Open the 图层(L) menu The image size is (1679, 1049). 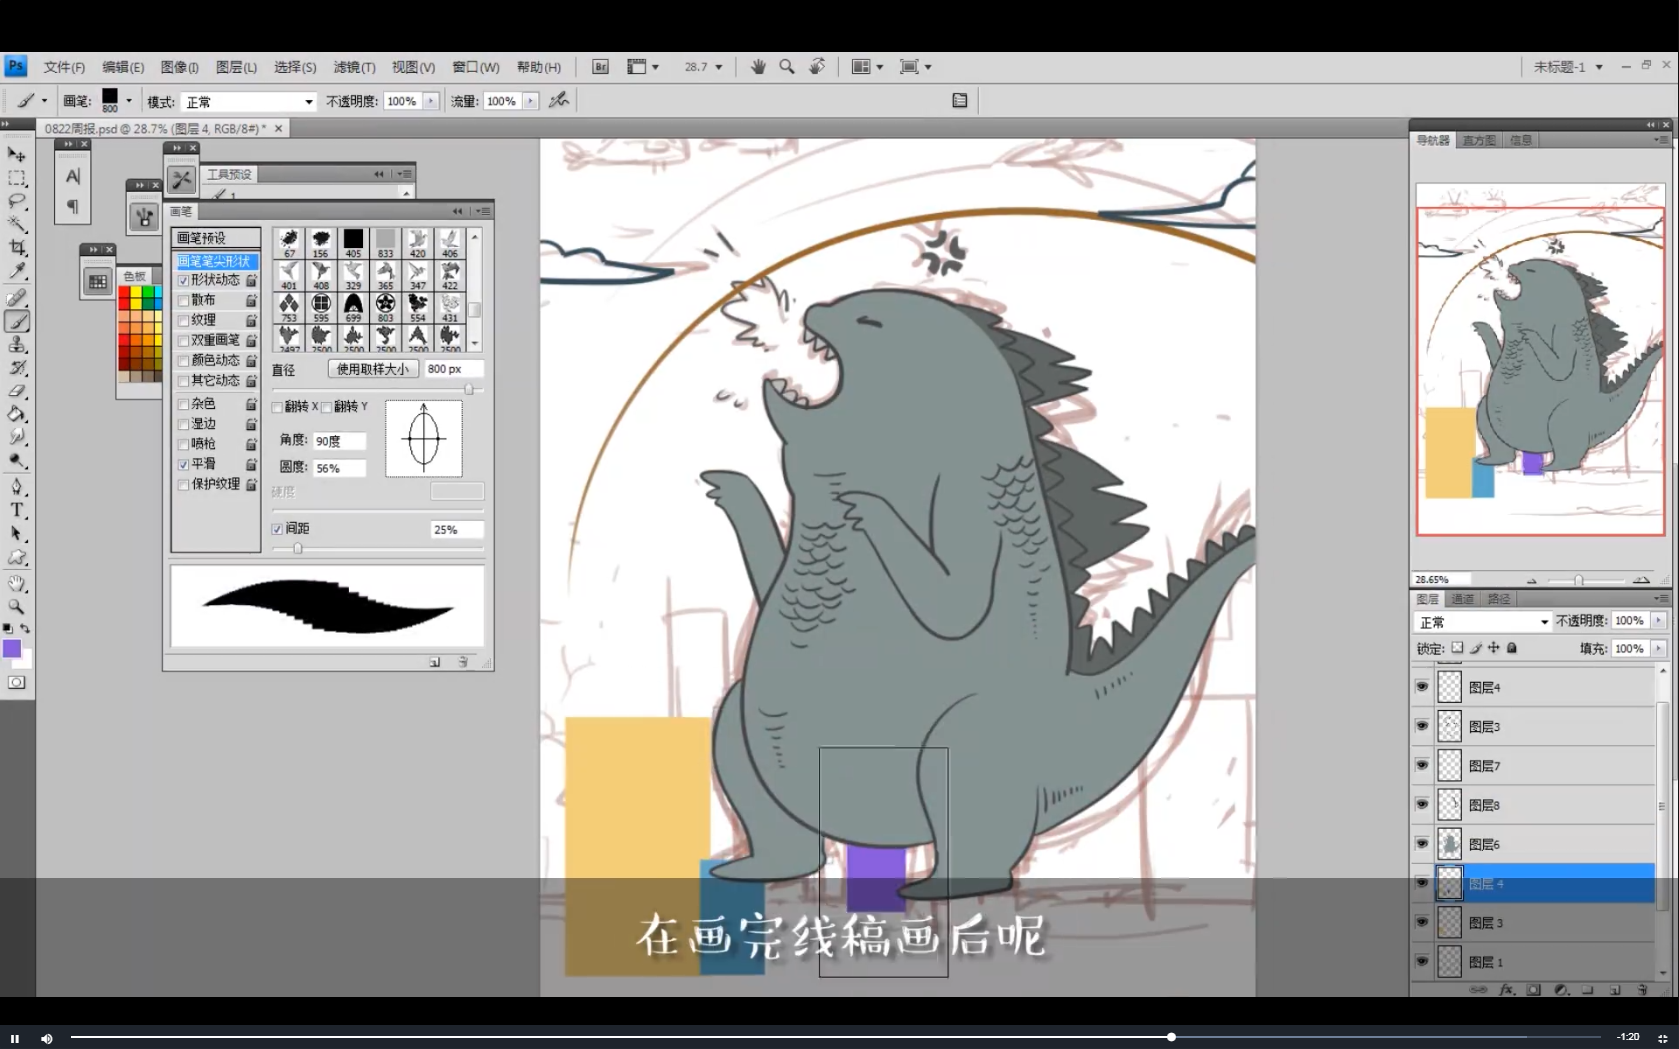236,67
